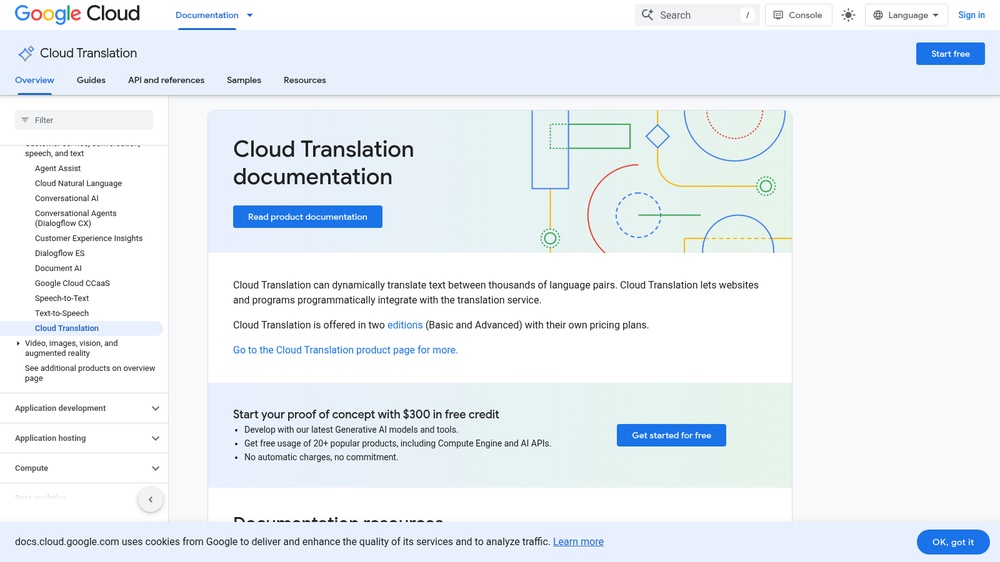Image resolution: width=1000 pixels, height=562 pixels.
Task: Click the Google Cloud logo
Action: [77, 14]
